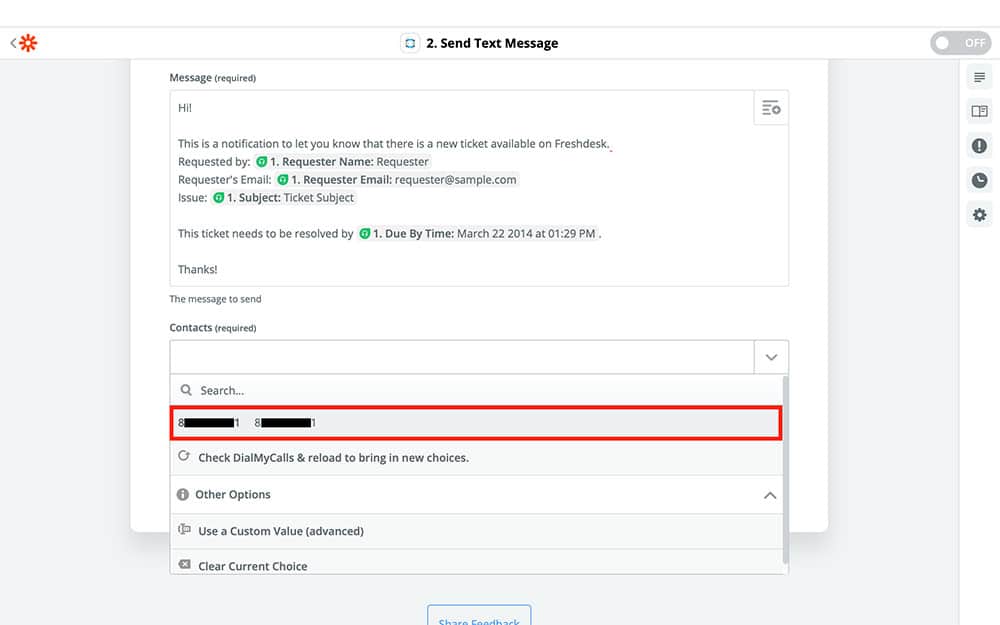
Task: Select Clear Current Choice option
Action: coord(252,566)
